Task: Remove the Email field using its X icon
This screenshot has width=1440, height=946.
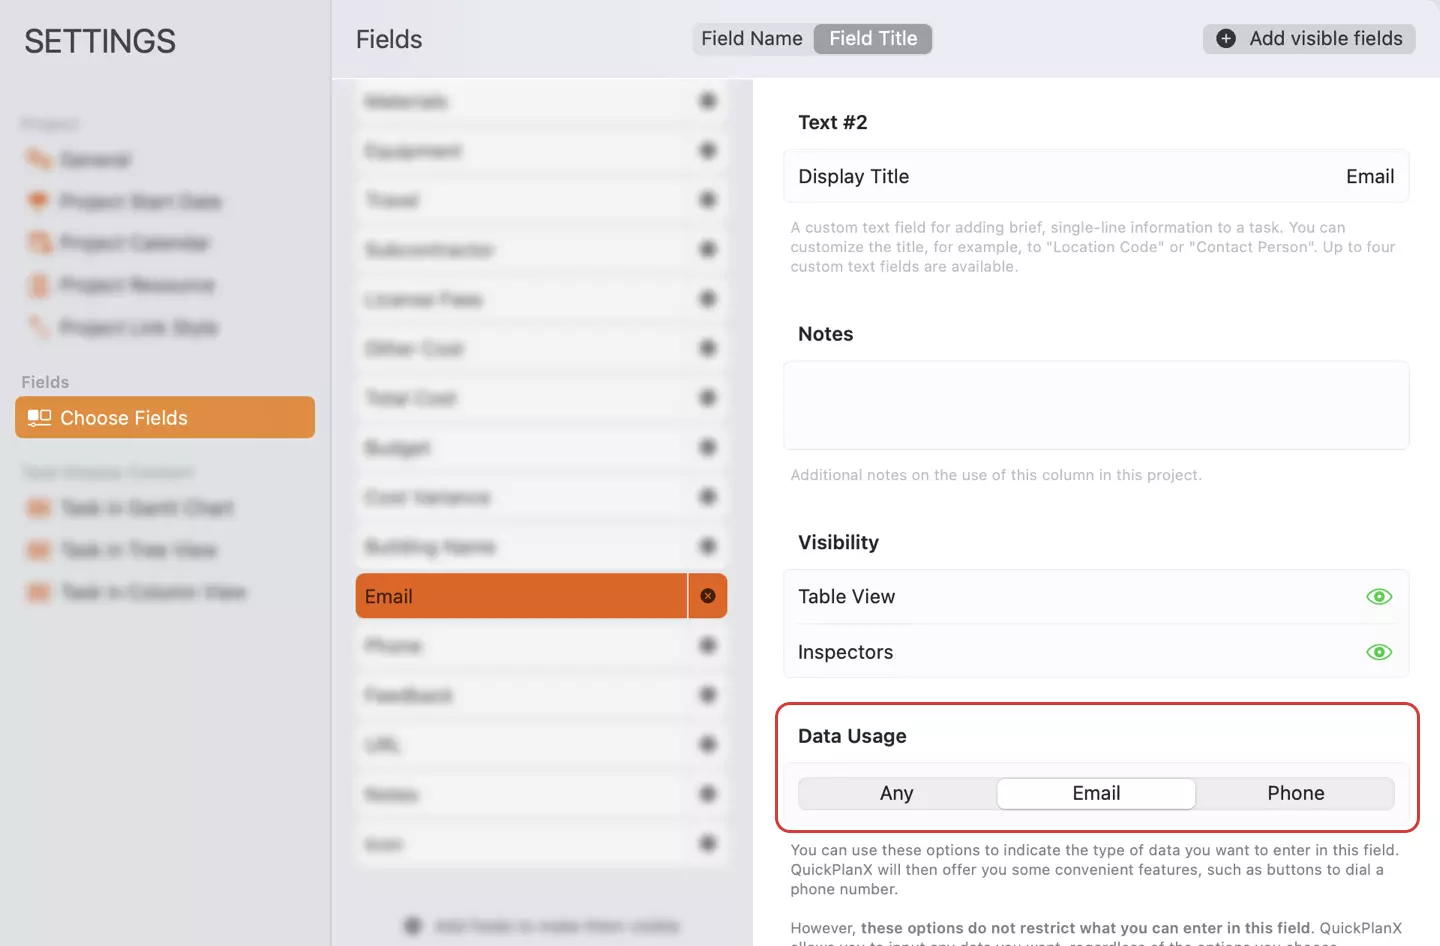Action: click(x=708, y=595)
